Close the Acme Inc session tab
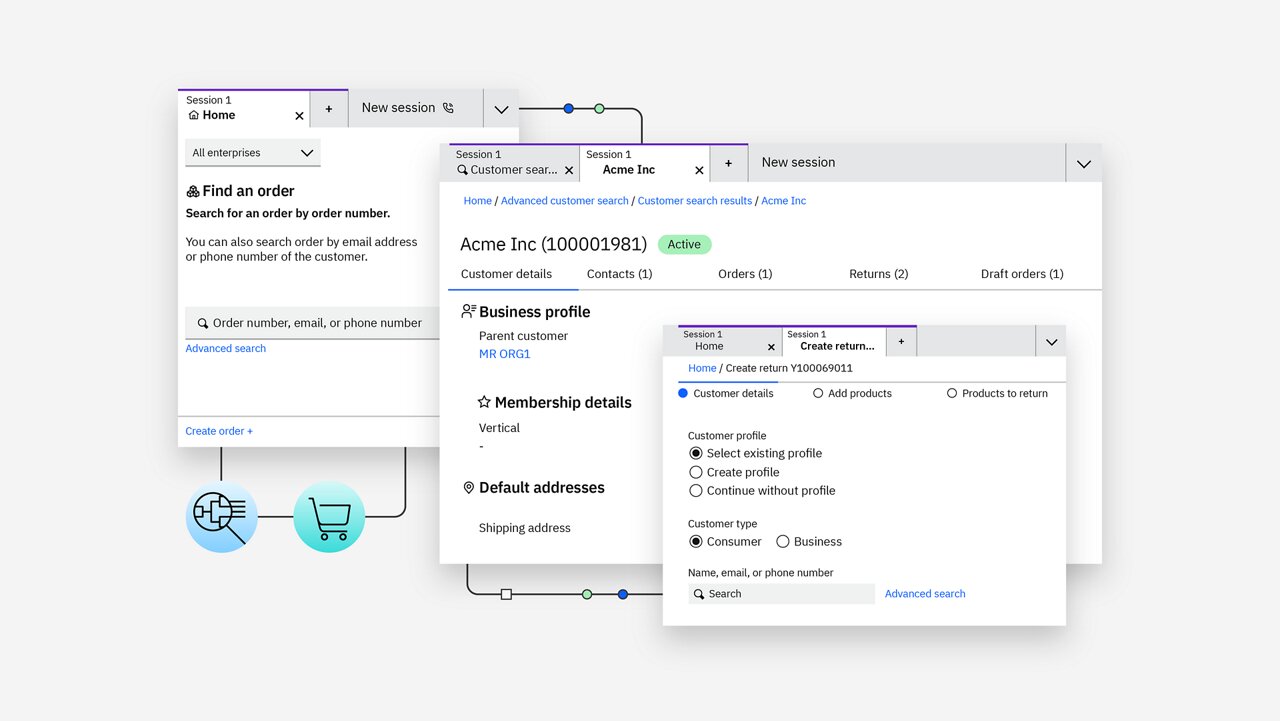This screenshot has height=721, width=1280. pos(699,171)
